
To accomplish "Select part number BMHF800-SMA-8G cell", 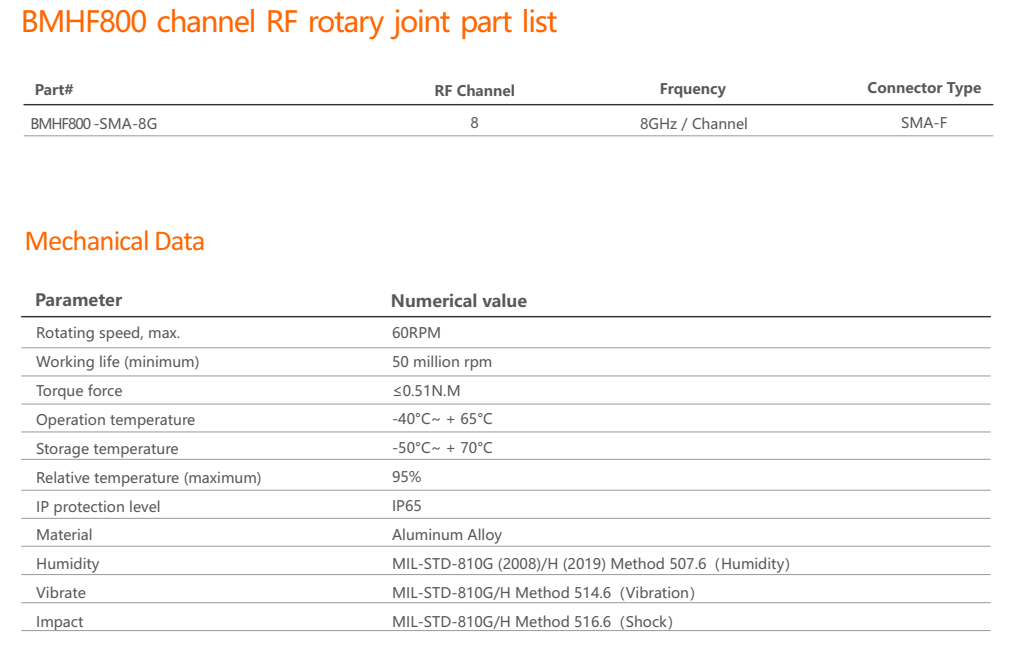I will click(x=94, y=124).
